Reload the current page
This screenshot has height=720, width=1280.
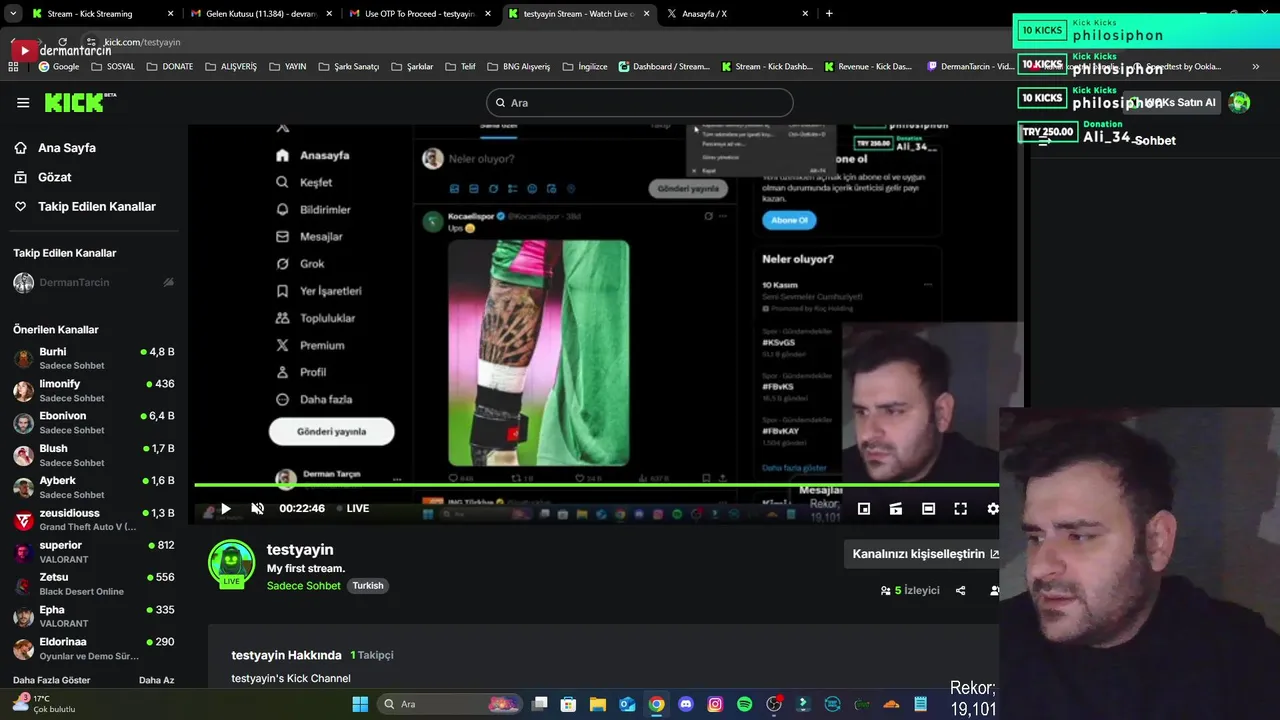(x=62, y=42)
